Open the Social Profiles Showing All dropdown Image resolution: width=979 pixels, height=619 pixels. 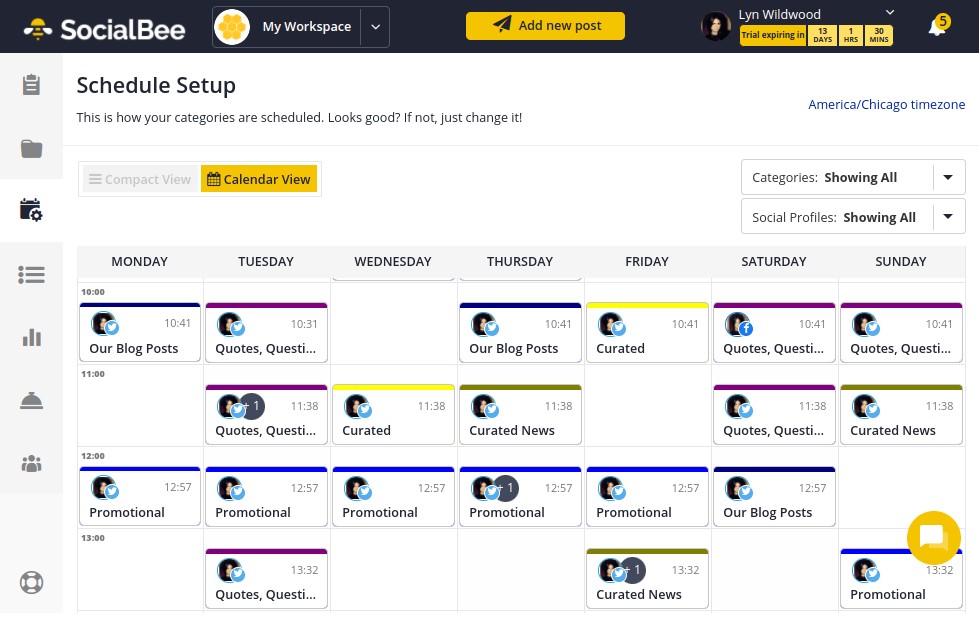pyautogui.click(x=946, y=216)
